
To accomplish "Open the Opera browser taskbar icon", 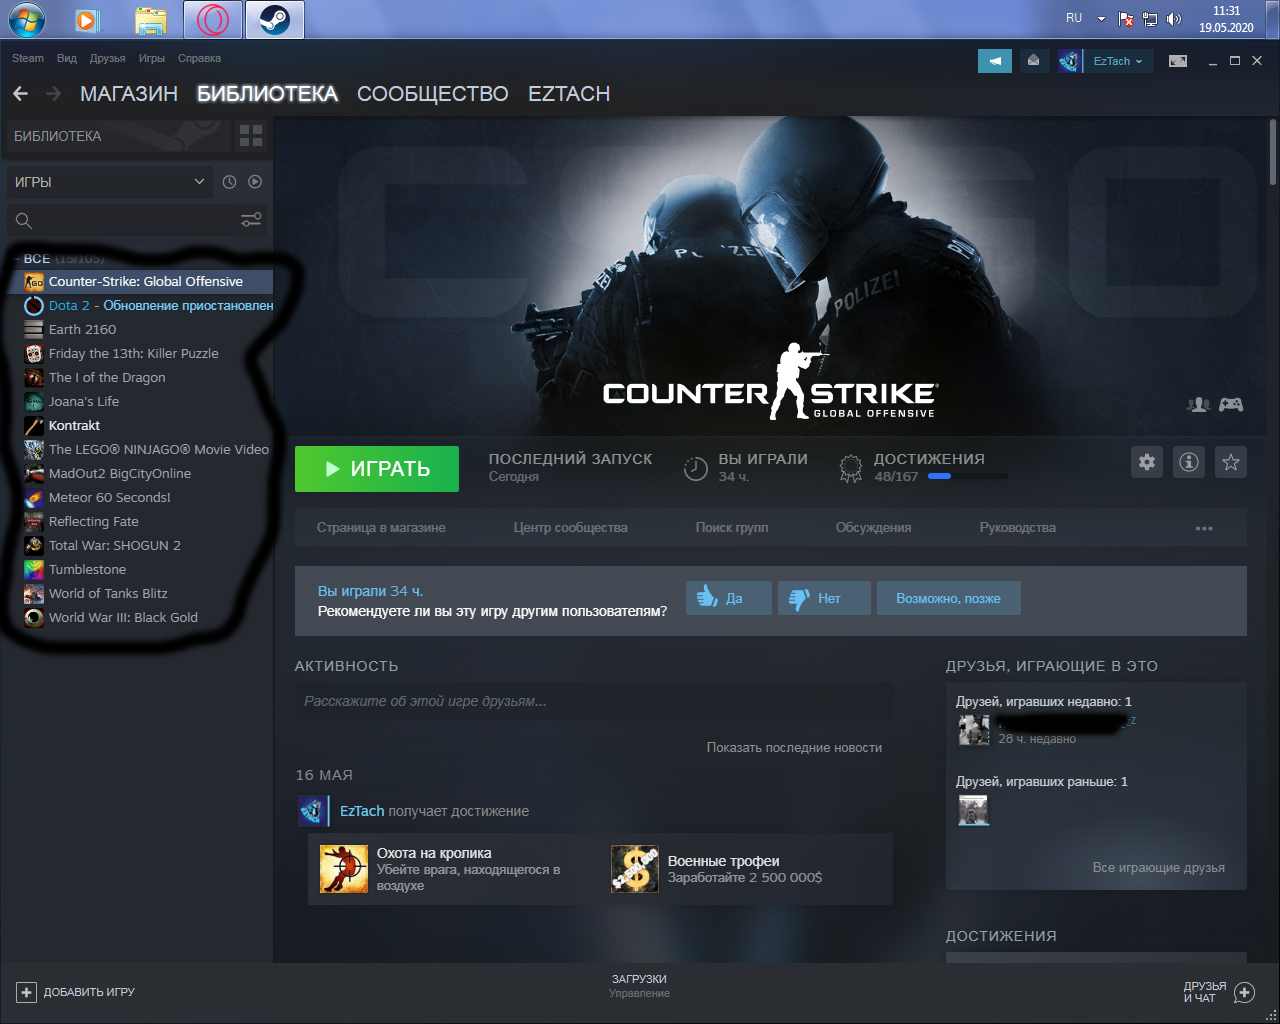I will pos(212,19).
